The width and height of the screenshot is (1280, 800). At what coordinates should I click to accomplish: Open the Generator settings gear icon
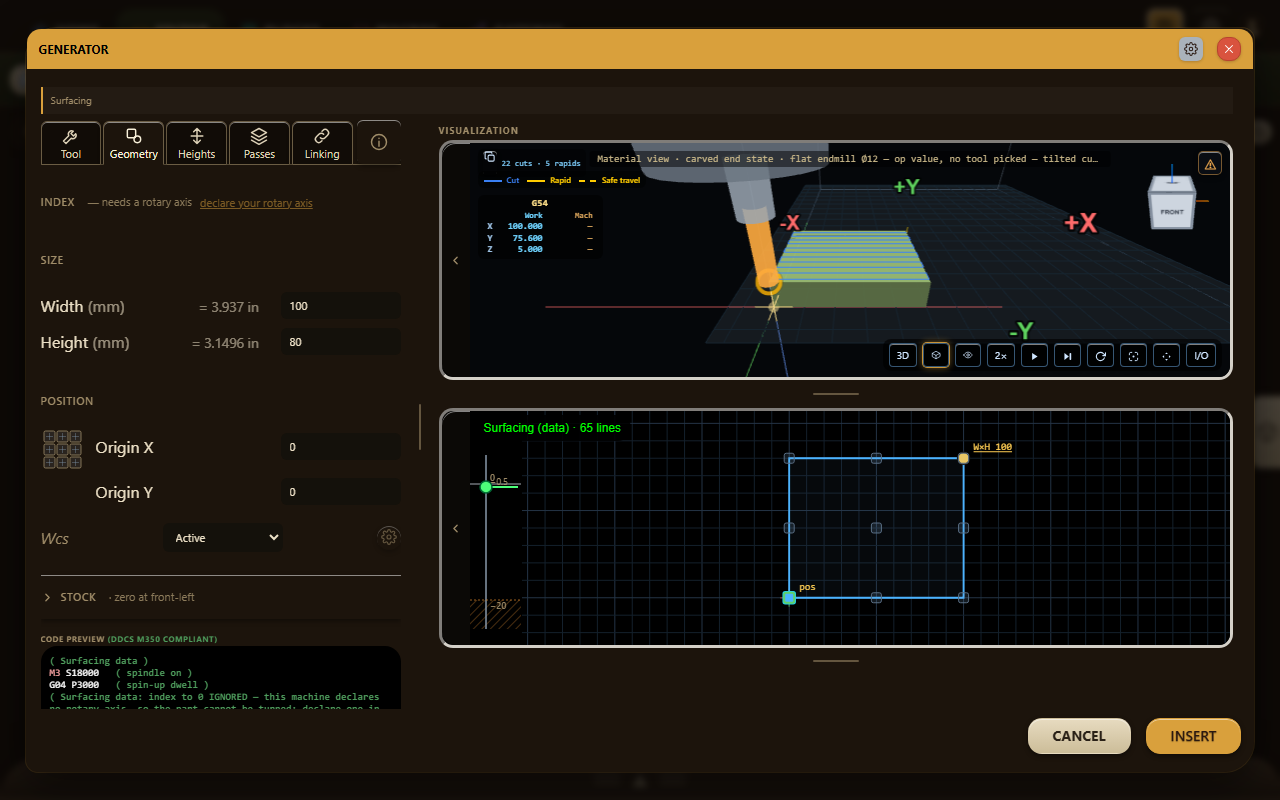(1190, 49)
